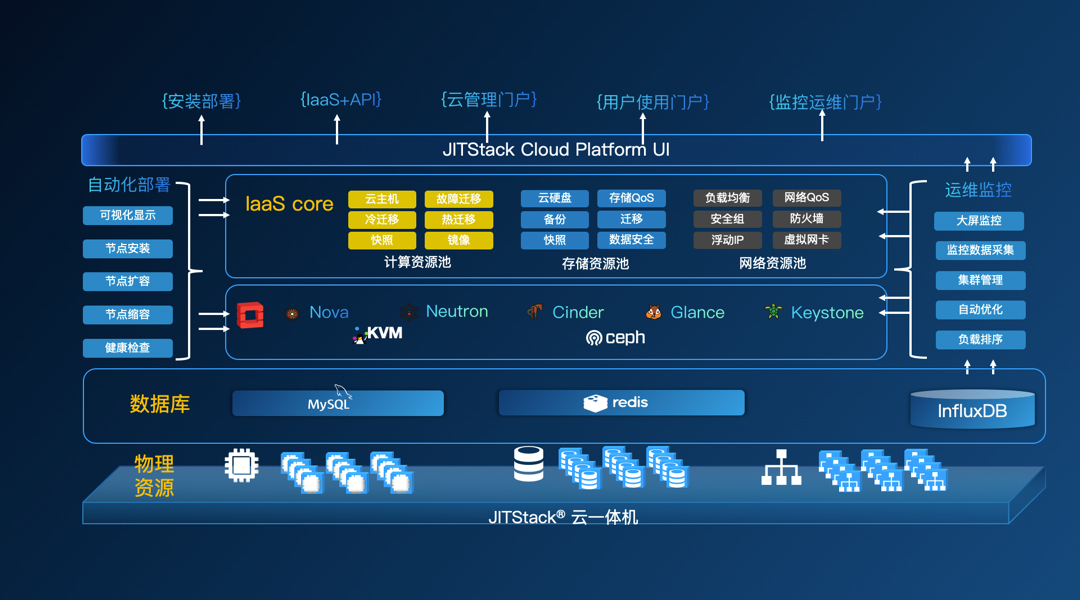Select the 监控数据采集 box
The width and height of the screenshot is (1080, 600).
(980, 251)
